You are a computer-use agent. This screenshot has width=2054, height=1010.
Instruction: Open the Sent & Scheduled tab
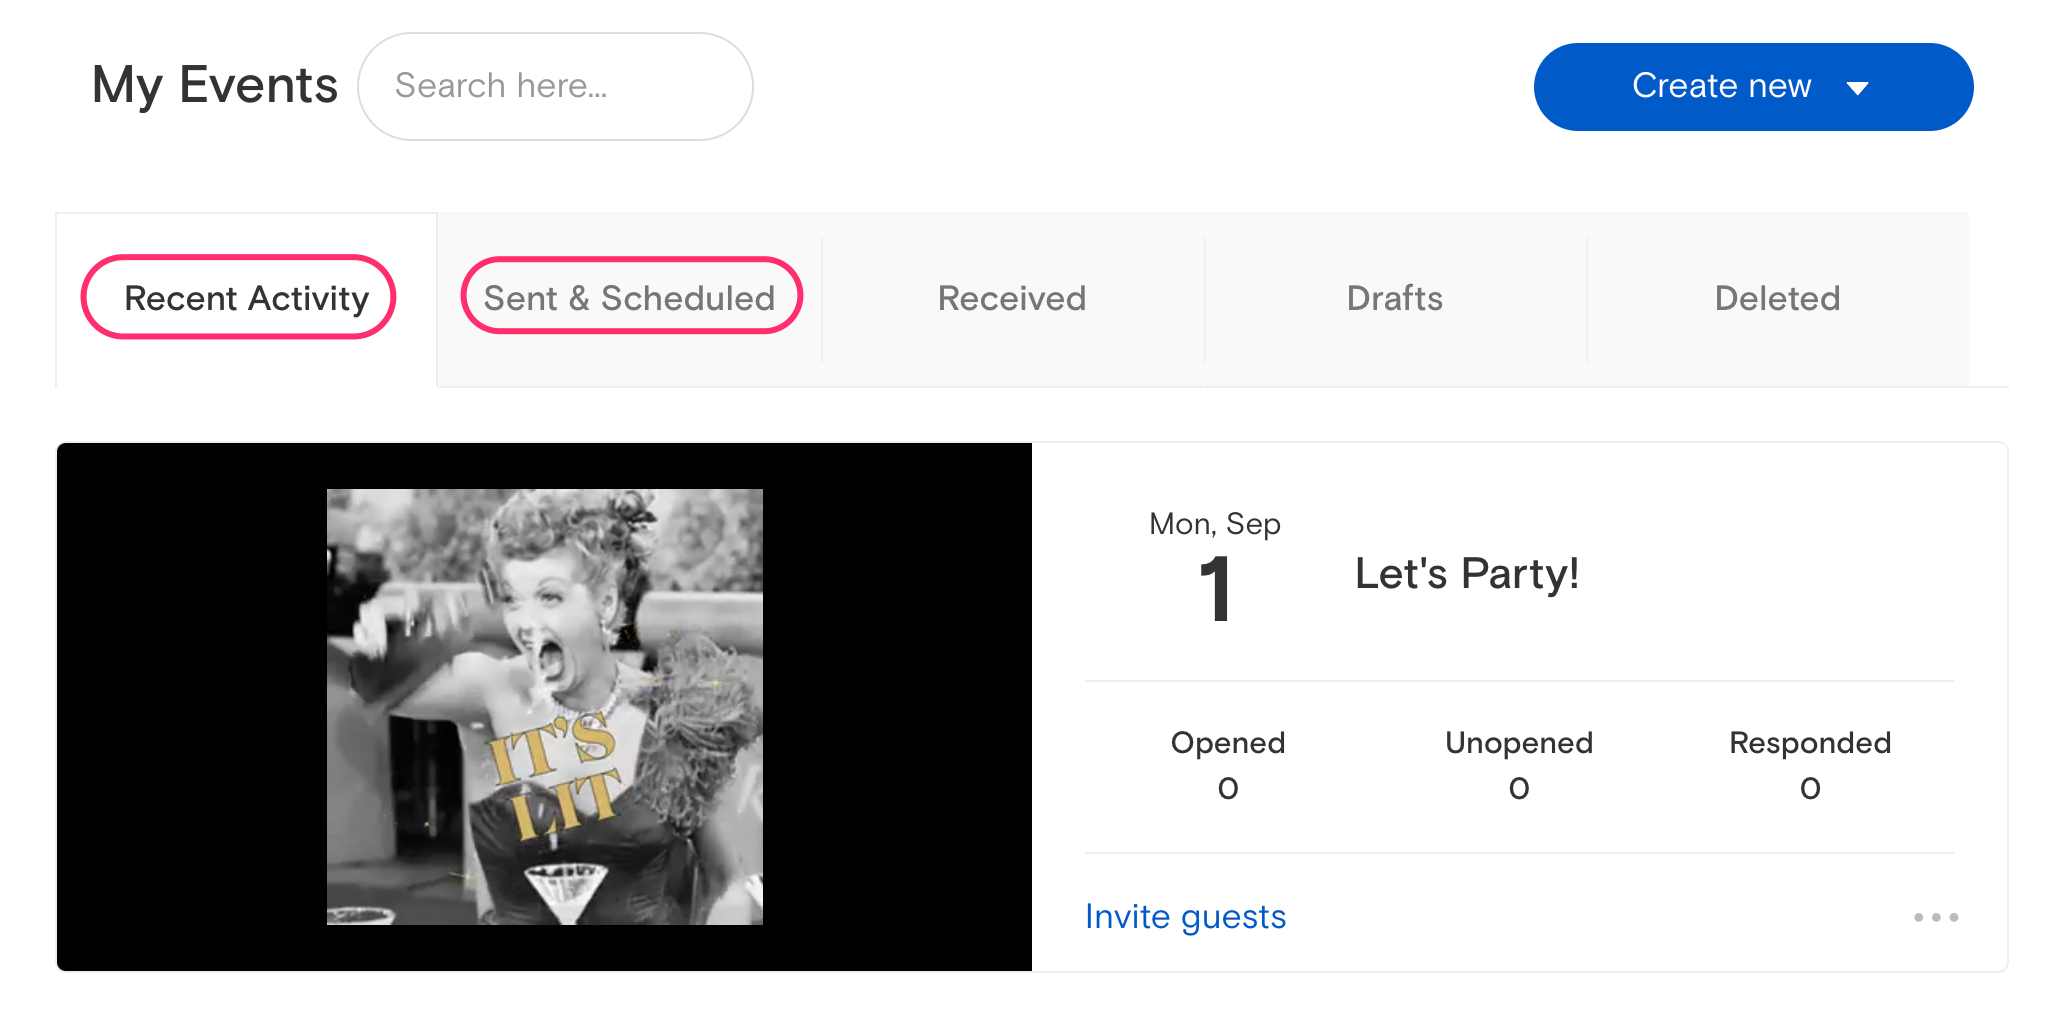[630, 298]
